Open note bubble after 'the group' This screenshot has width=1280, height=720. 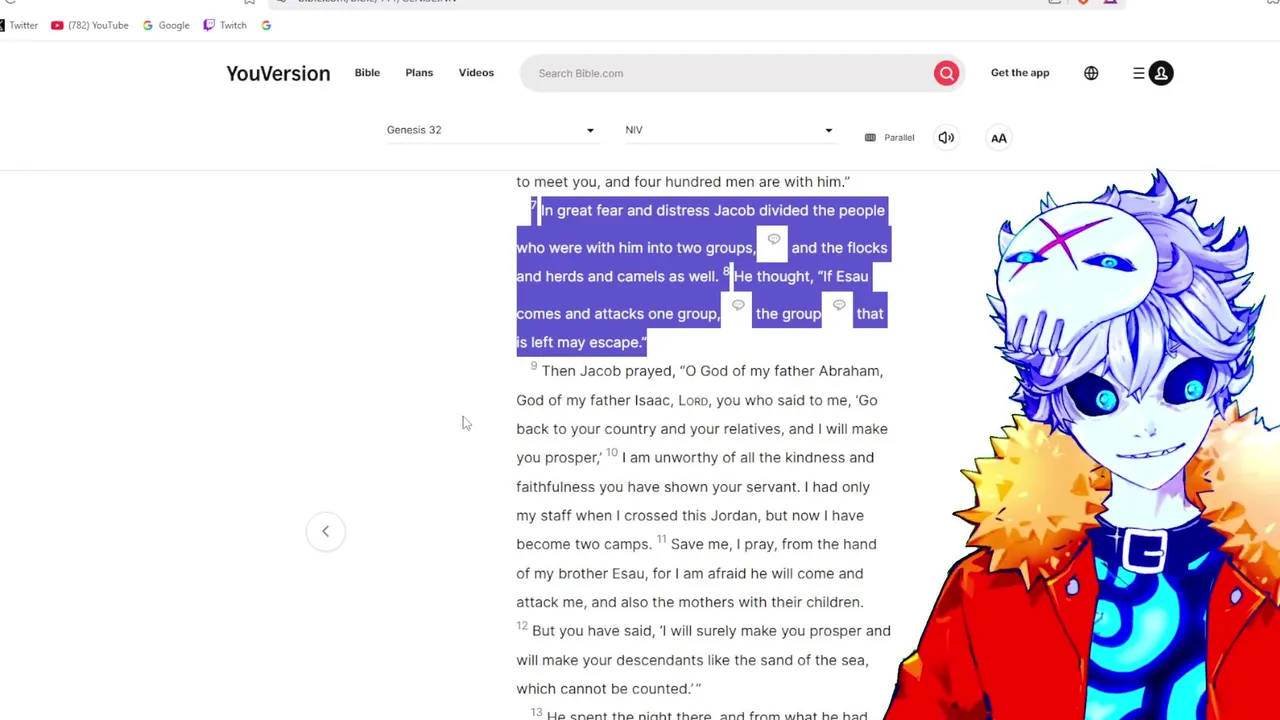pos(839,306)
